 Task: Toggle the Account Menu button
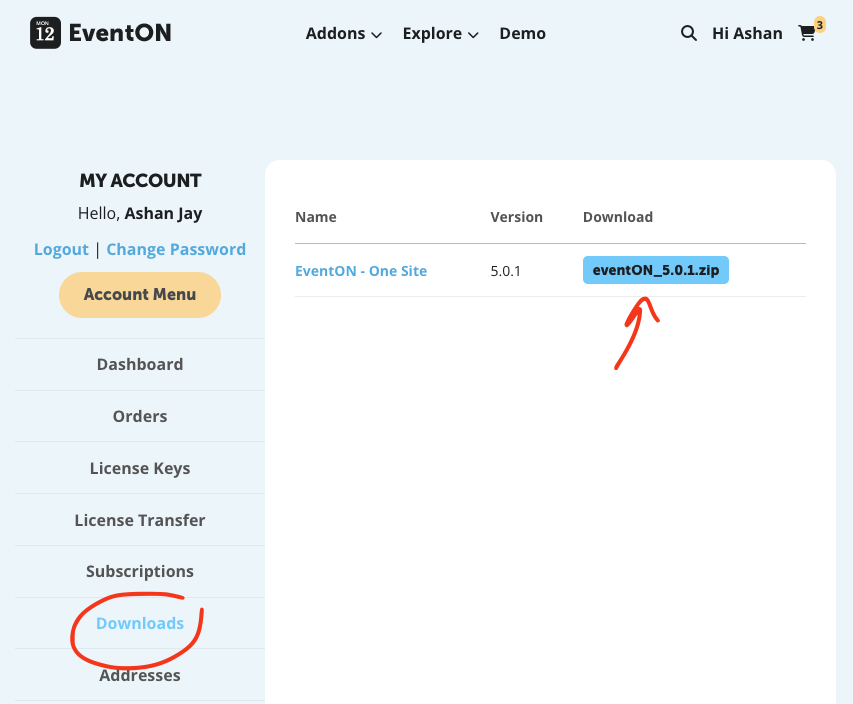pyautogui.click(x=140, y=295)
